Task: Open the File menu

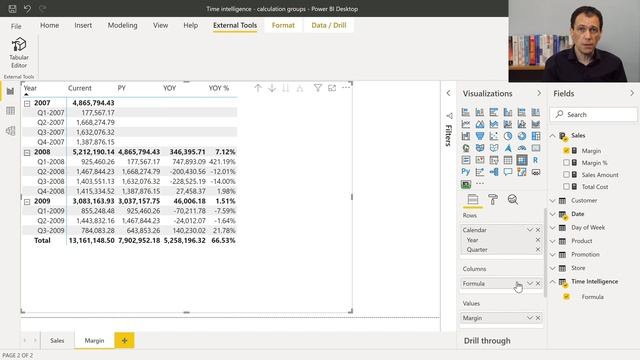Action: coord(16,26)
